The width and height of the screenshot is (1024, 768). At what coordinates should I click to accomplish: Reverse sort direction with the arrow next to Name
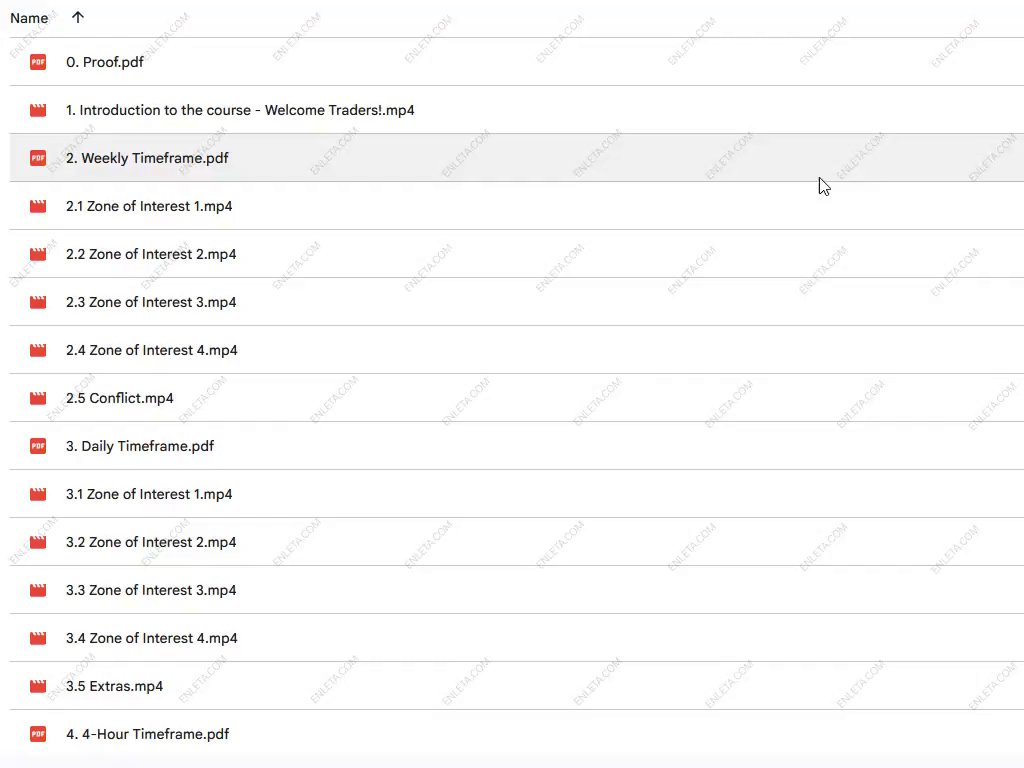point(78,17)
